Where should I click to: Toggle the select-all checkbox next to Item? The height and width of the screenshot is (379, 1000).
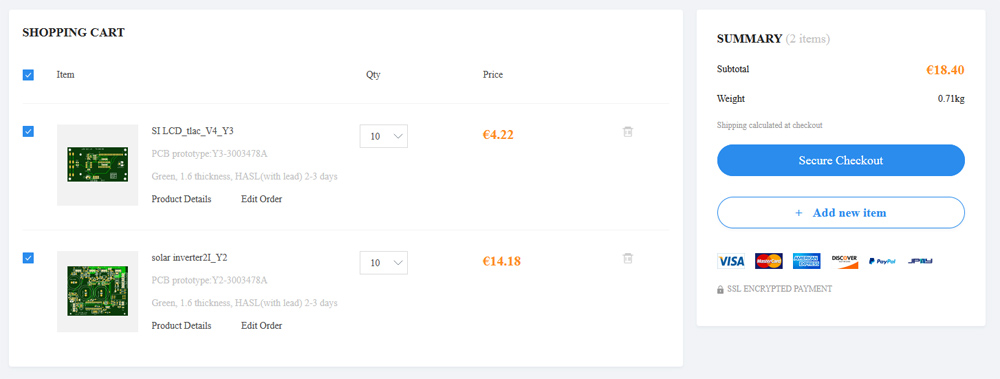click(x=28, y=75)
